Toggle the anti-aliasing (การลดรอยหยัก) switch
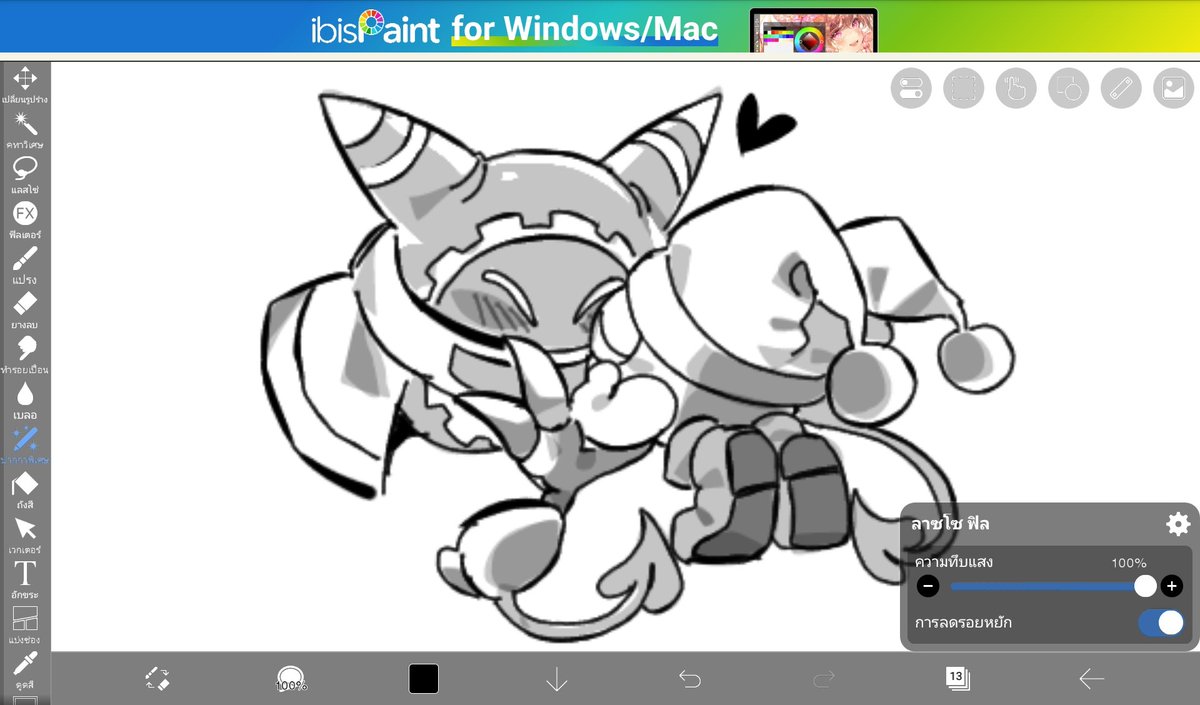The height and width of the screenshot is (705, 1200). (x=1161, y=623)
